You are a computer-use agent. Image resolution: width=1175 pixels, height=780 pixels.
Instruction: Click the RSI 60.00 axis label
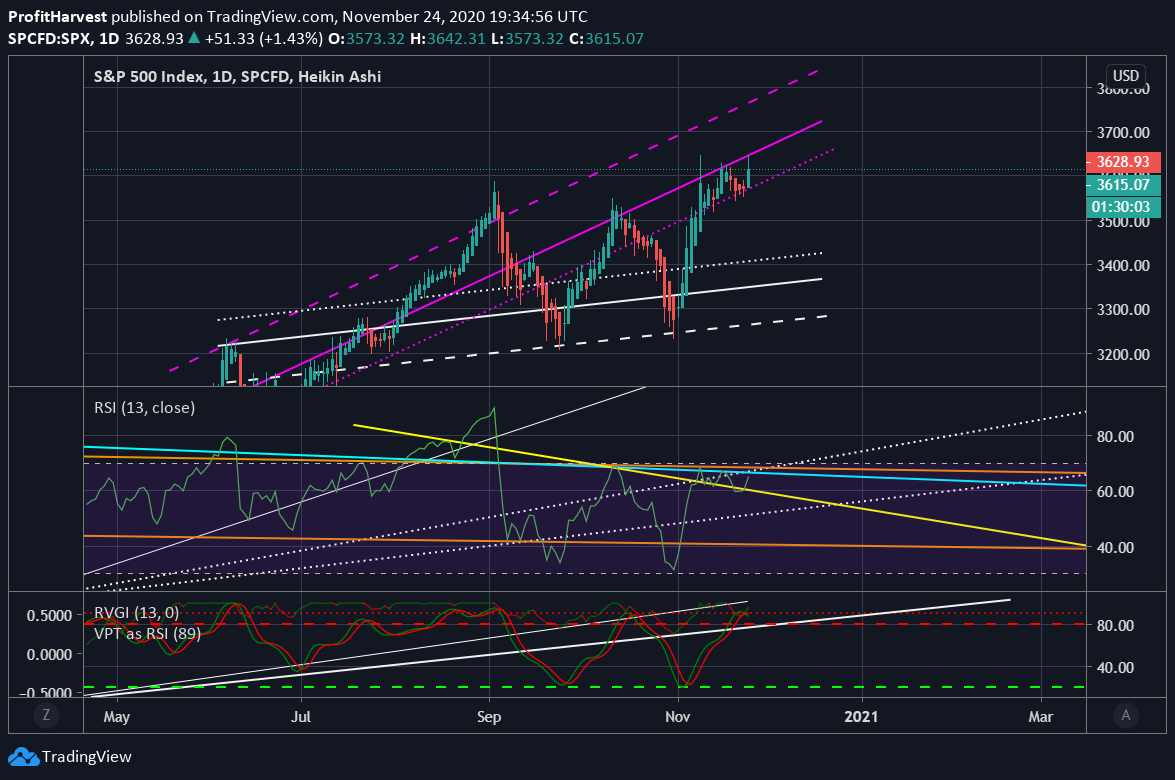point(1115,492)
